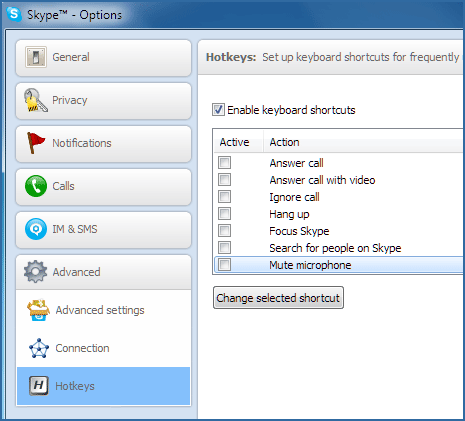Screen dimensions: 465x421
Task: Click the Privacy keys and padlock icon
Action: pos(35,100)
